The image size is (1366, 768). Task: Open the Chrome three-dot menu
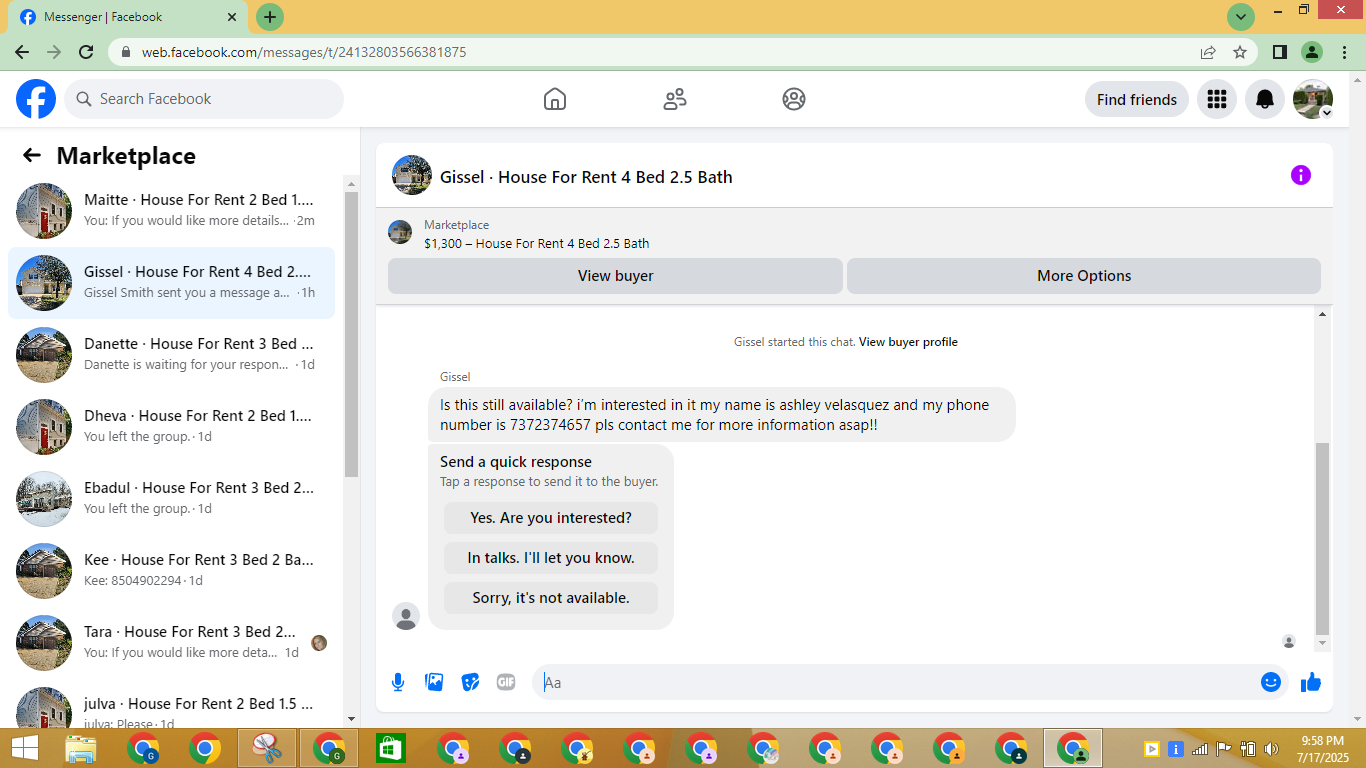[1343, 52]
